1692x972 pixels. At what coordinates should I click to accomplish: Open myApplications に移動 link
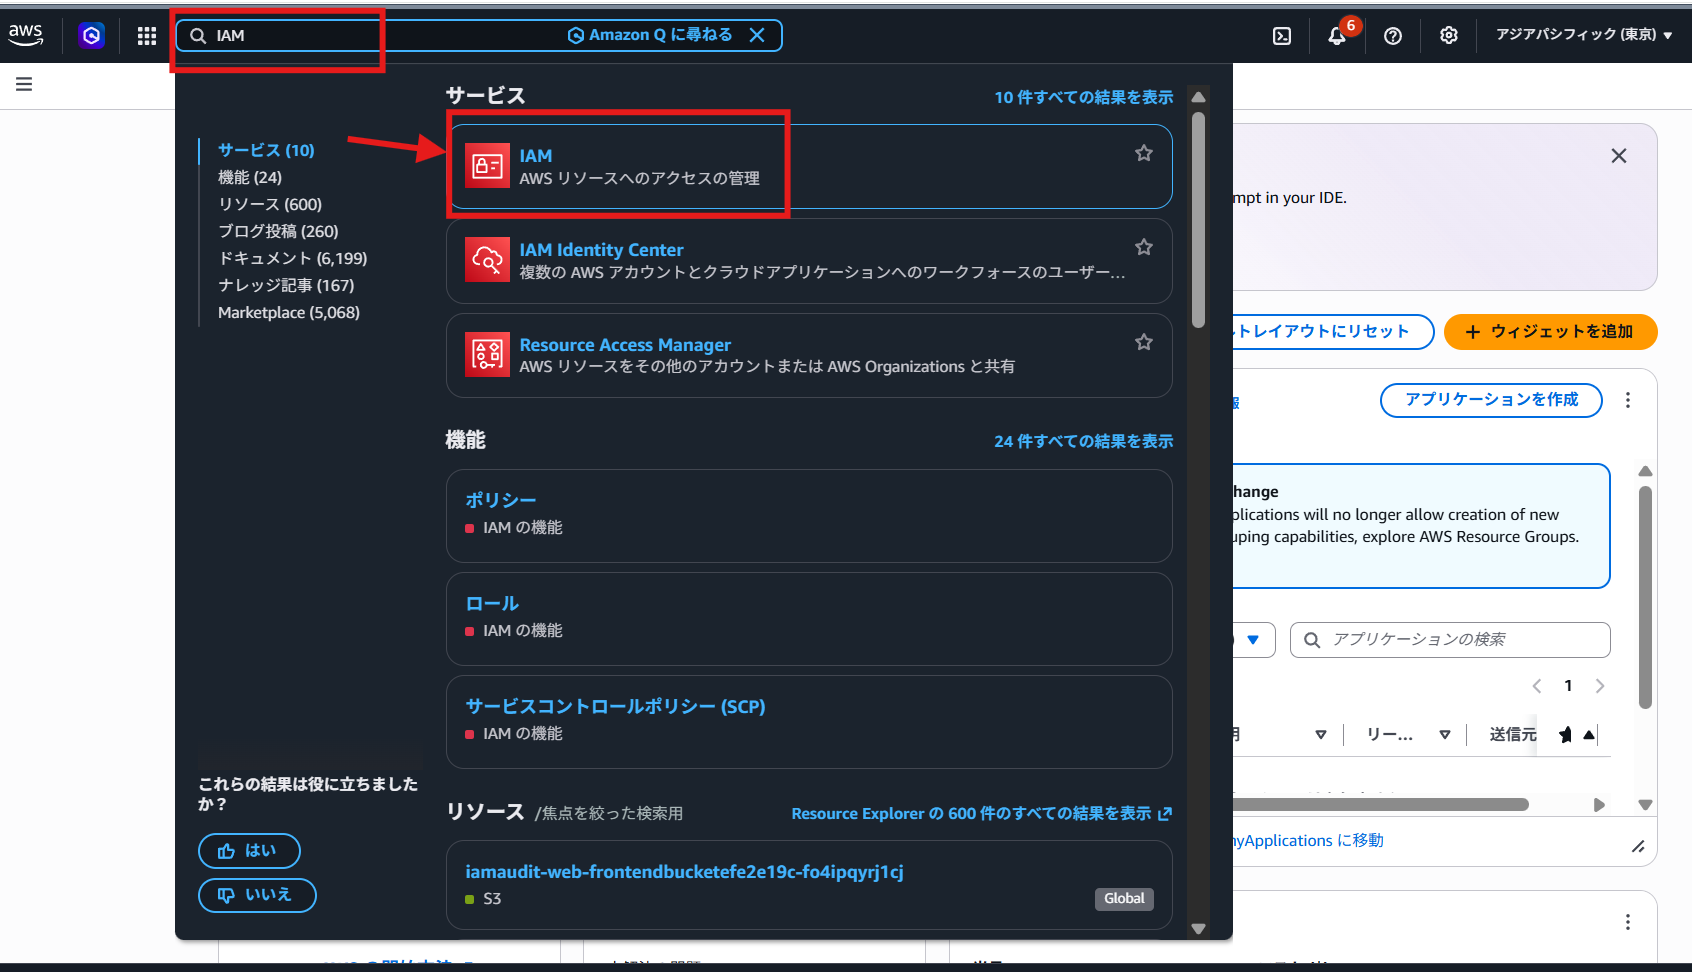pos(1309,841)
